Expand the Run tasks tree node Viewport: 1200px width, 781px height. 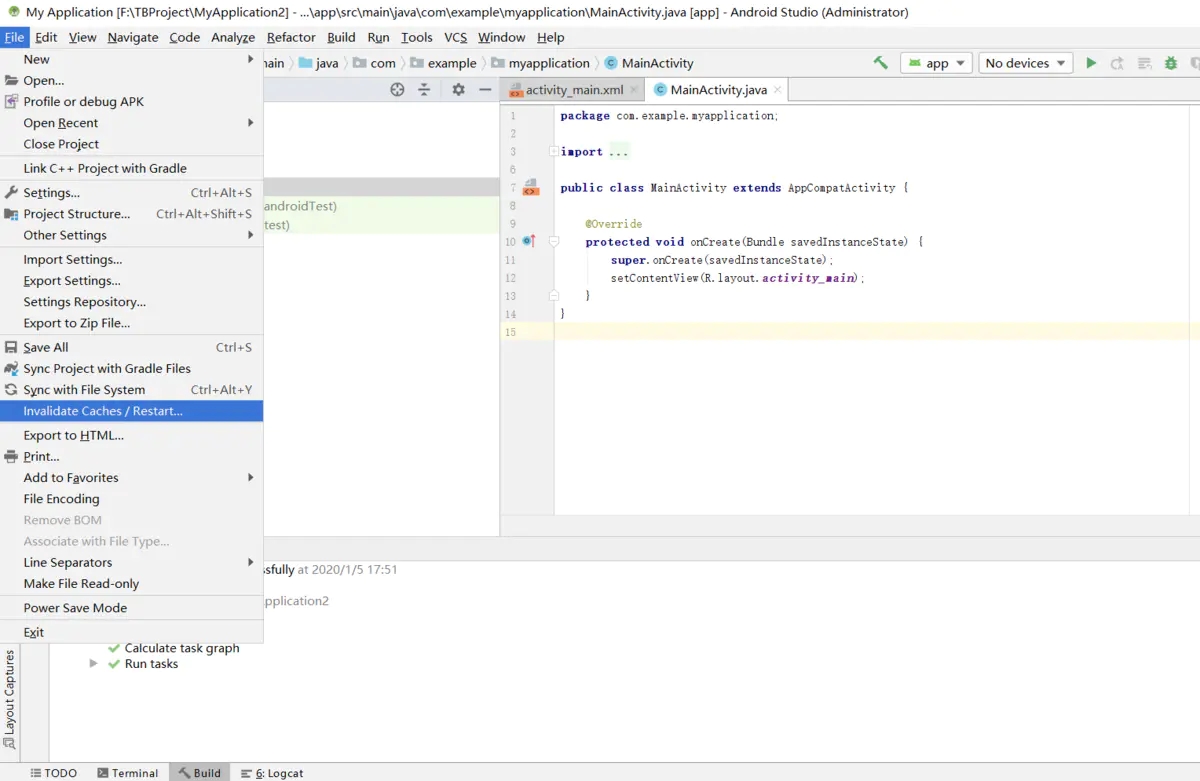pos(93,664)
